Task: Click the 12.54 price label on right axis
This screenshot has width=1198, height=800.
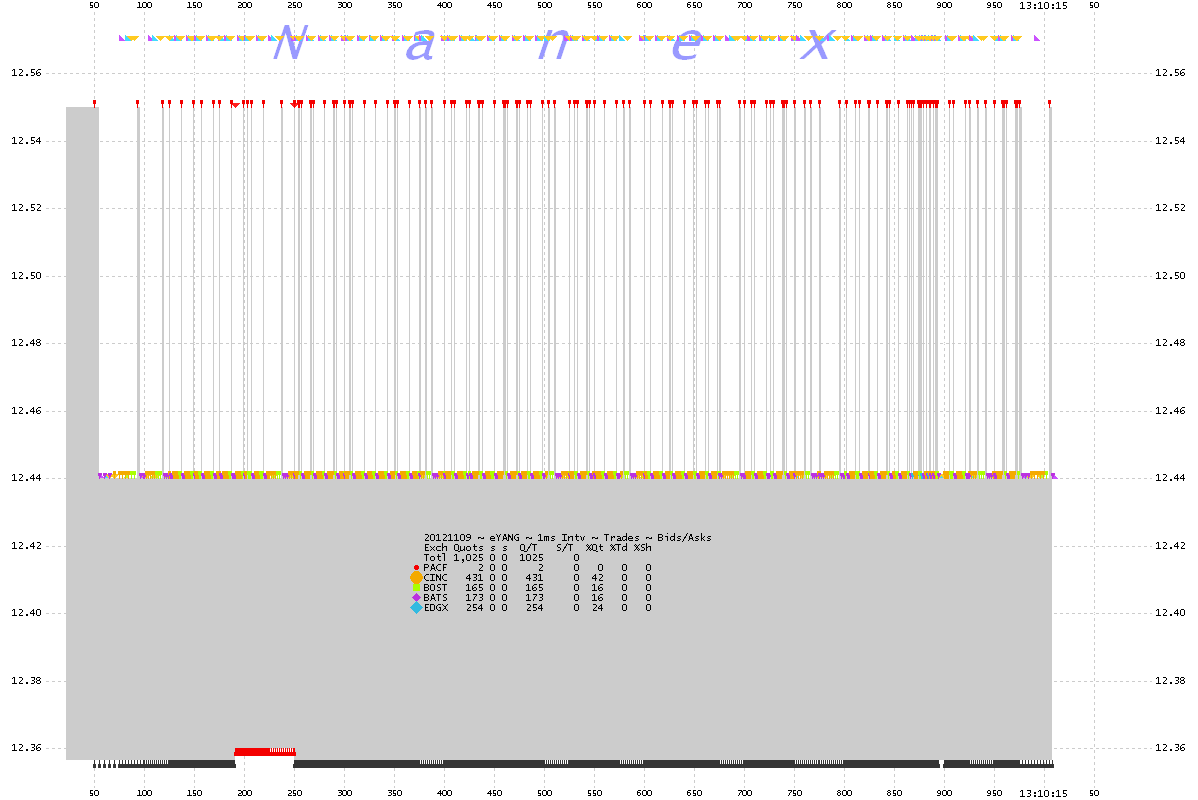Action: pos(1170,141)
